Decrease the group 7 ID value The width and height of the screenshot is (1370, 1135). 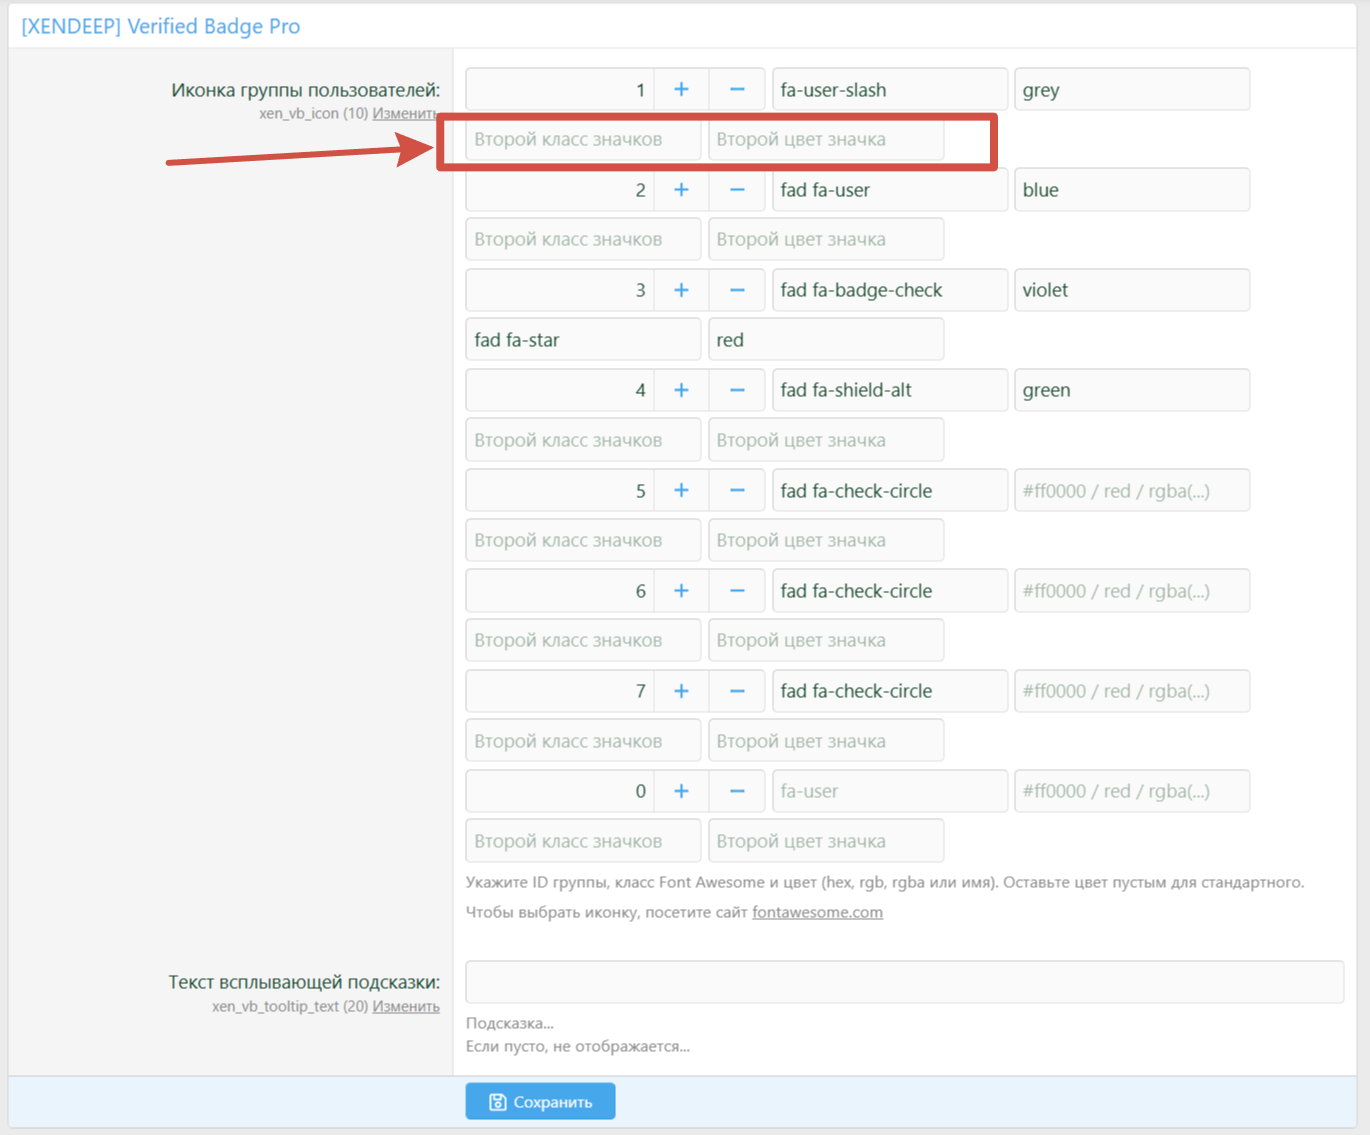pos(737,691)
